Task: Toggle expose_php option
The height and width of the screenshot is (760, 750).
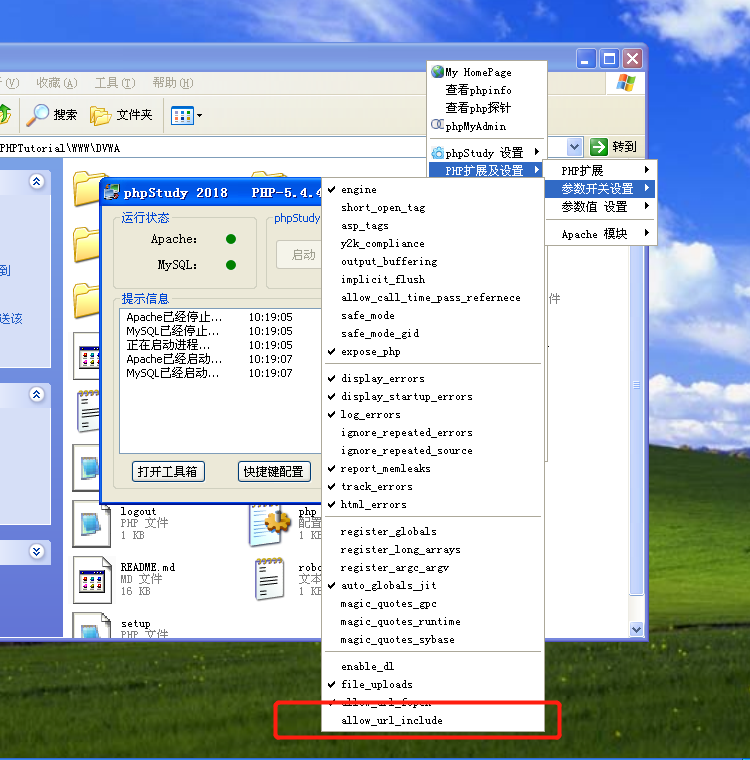Action: point(433,351)
